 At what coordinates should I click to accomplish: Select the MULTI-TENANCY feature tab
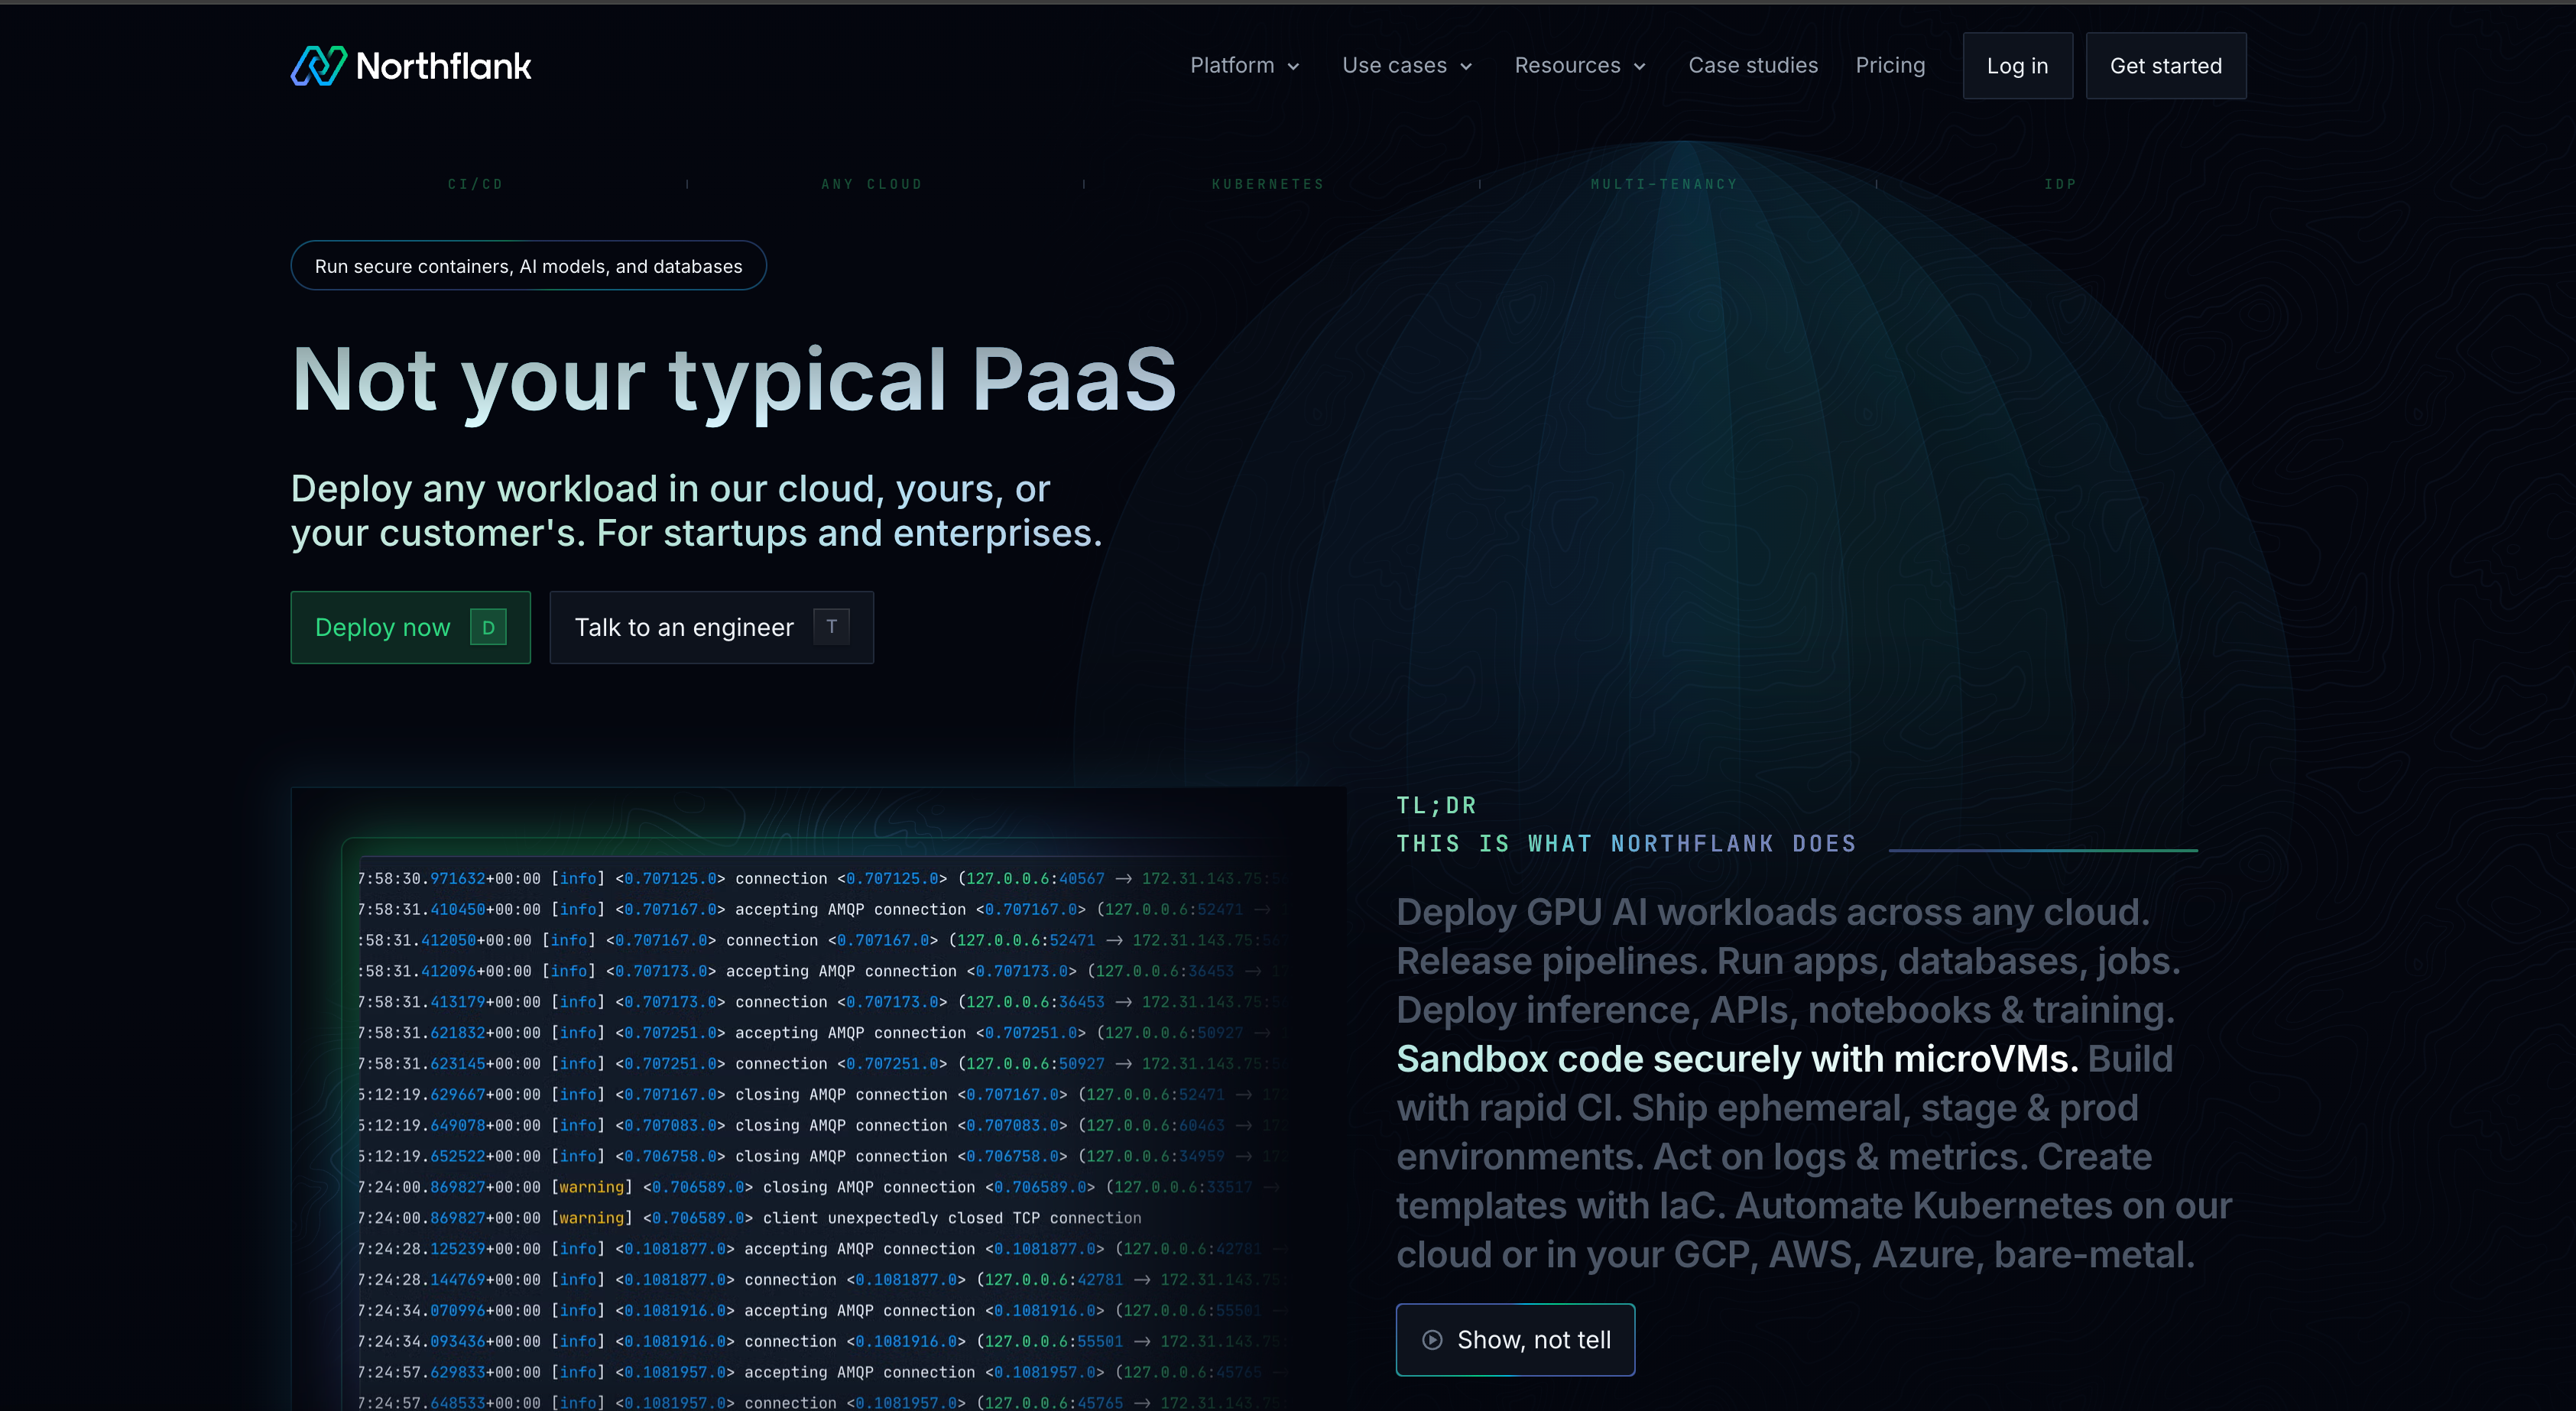(x=1664, y=185)
